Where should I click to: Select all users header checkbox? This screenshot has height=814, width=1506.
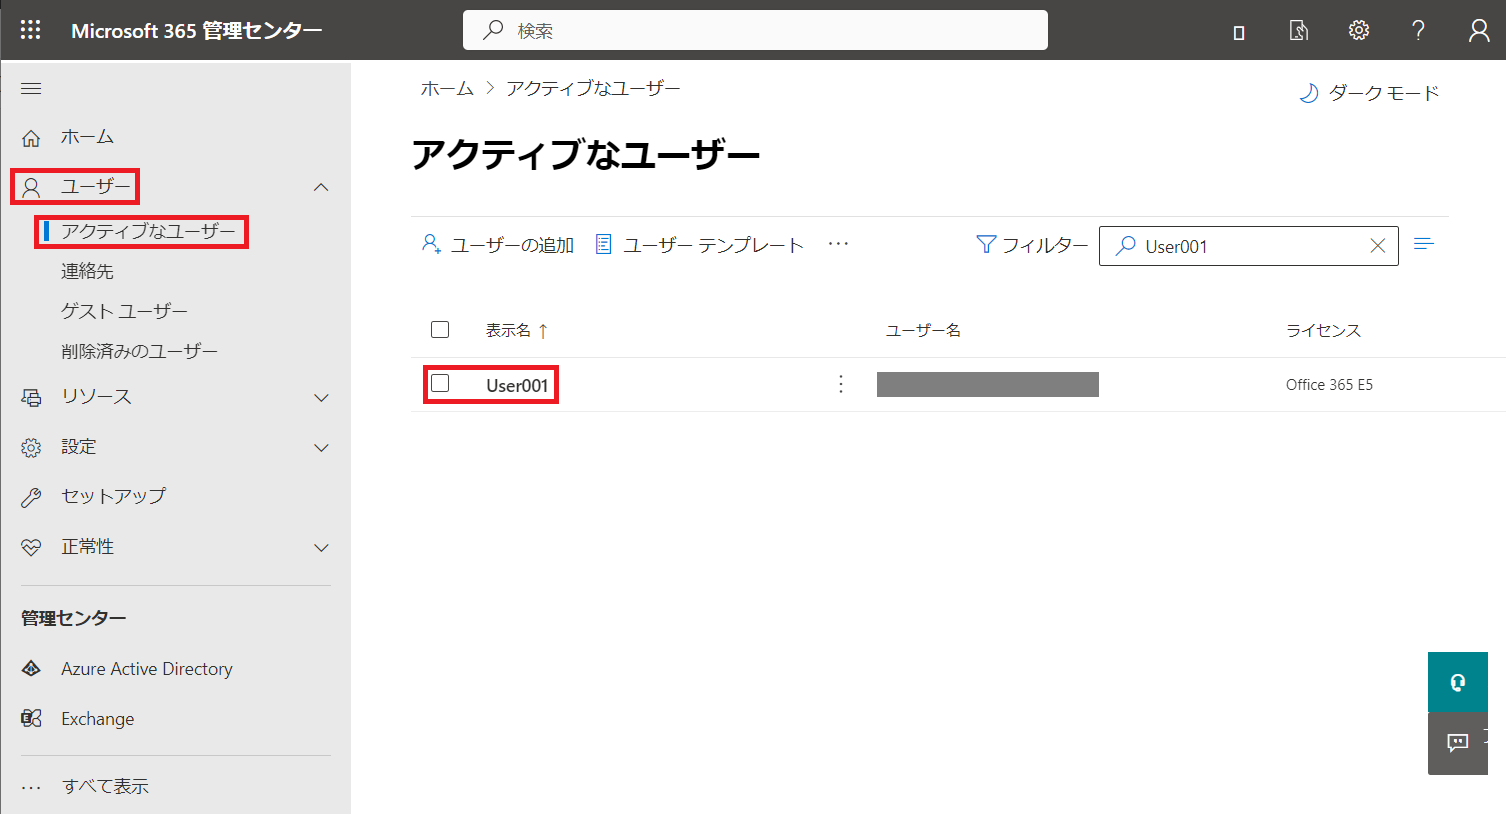coord(440,329)
